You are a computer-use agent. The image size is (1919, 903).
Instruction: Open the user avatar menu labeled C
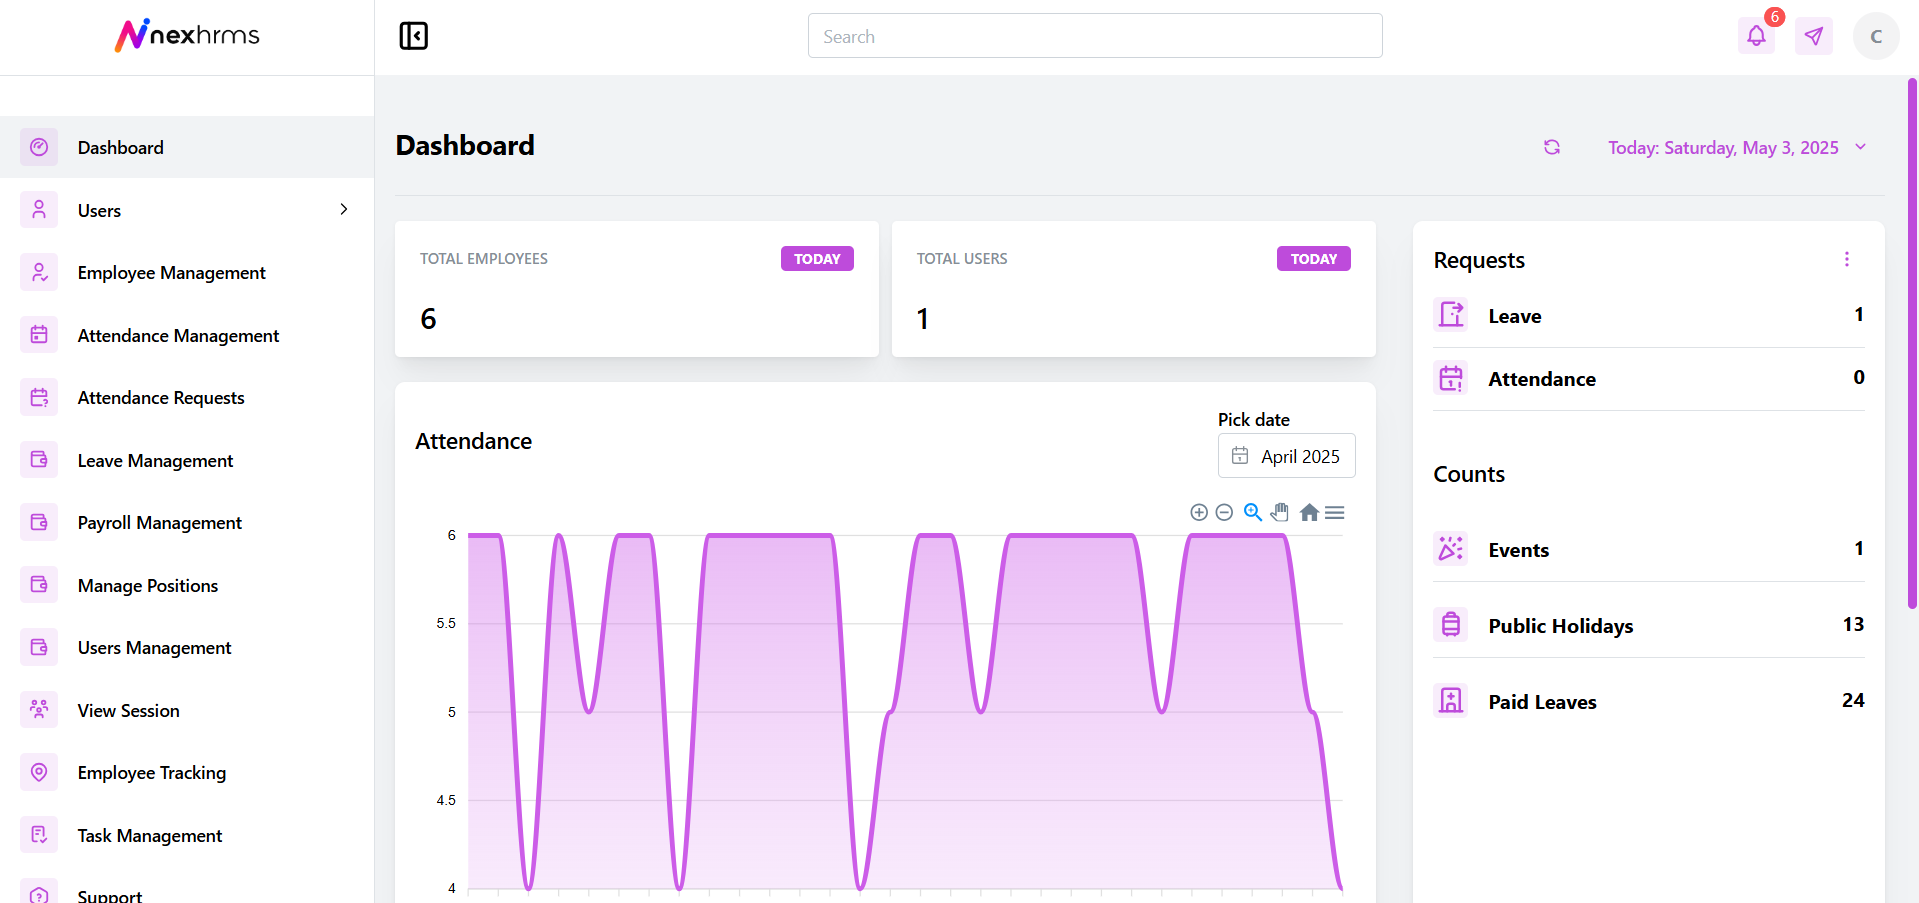pos(1876,36)
